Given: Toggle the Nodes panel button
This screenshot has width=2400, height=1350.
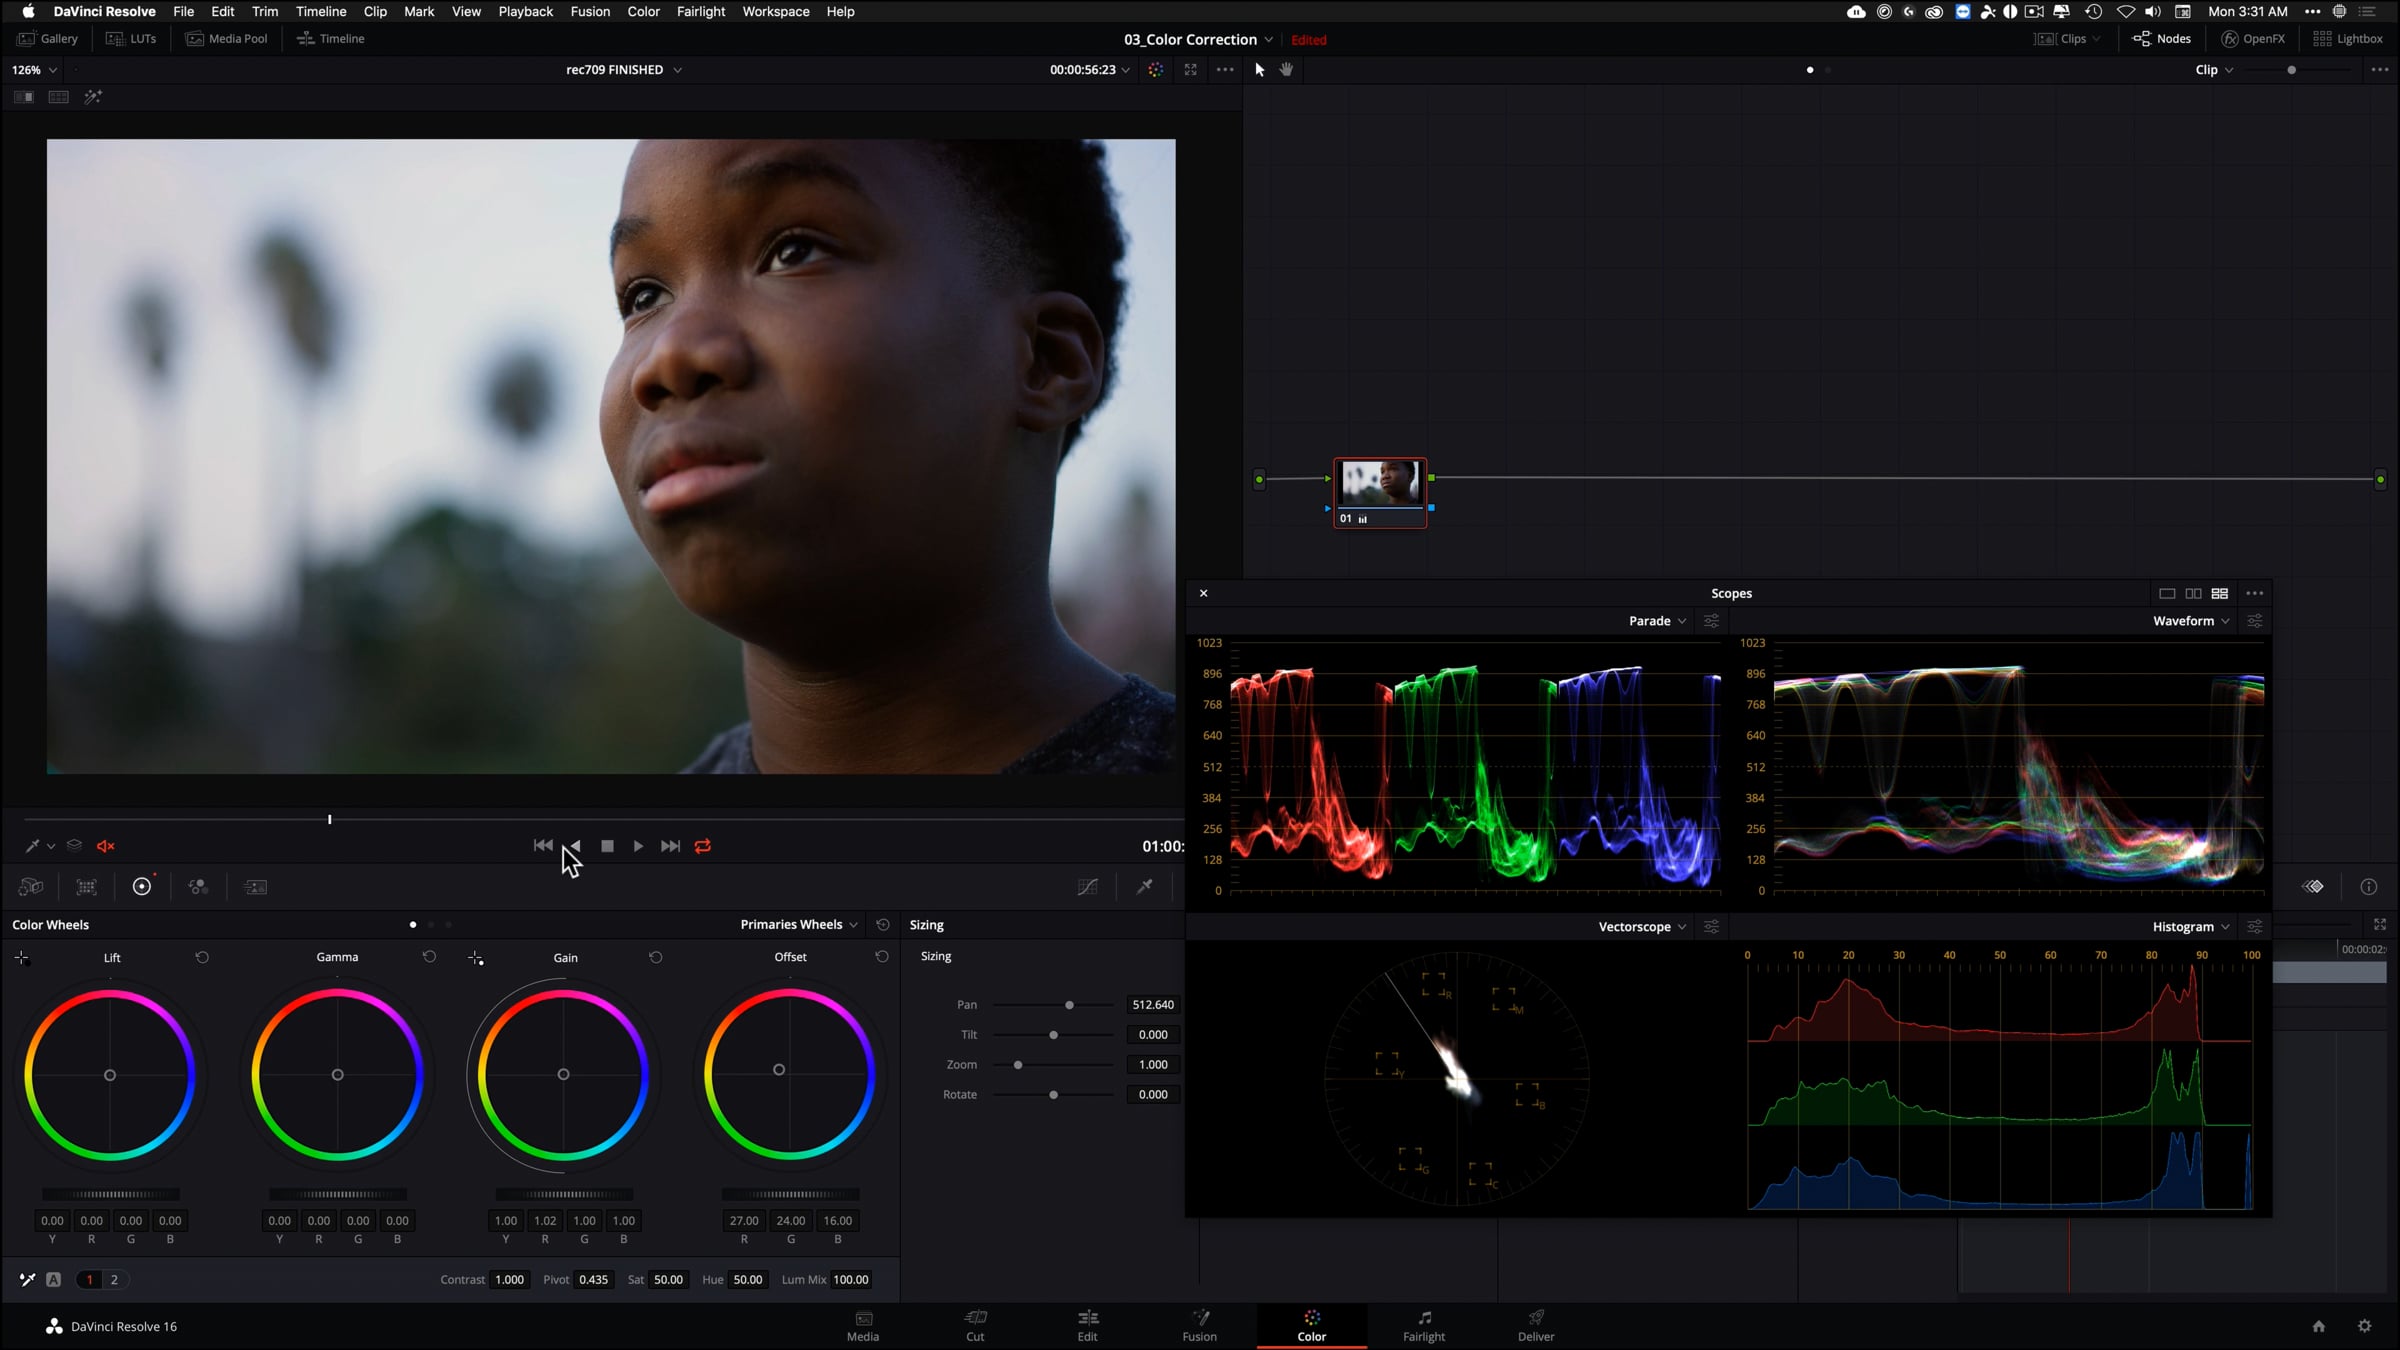Looking at the screenshot, I should (x=2161, y=39).
